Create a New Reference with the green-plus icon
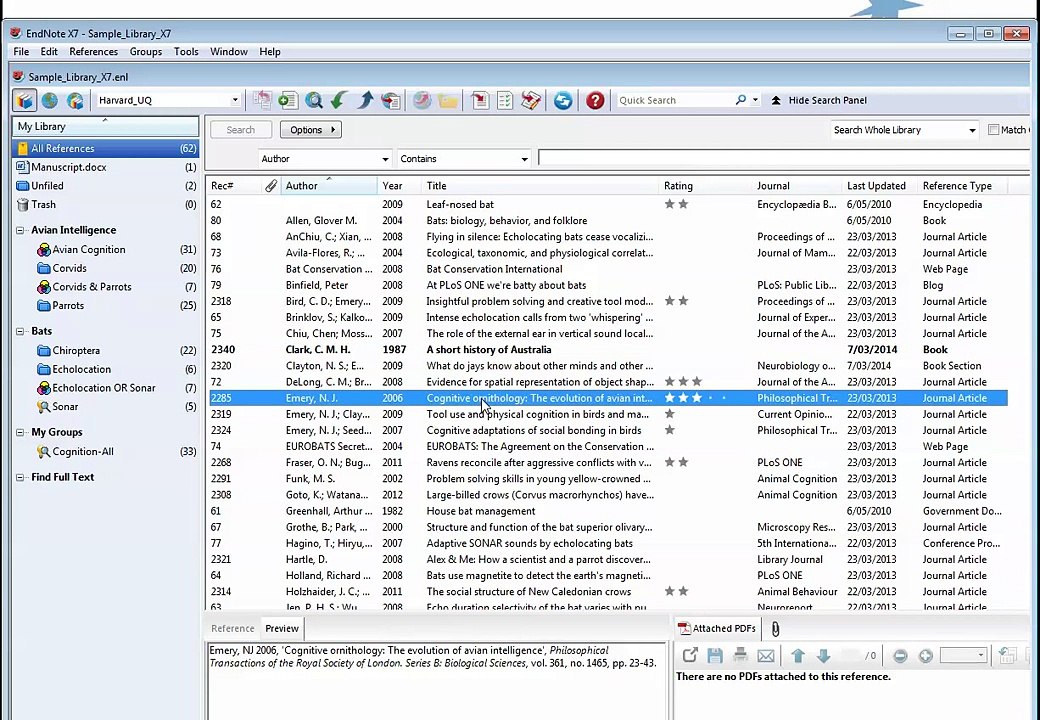1040x720 pixels. pos(288,100)
